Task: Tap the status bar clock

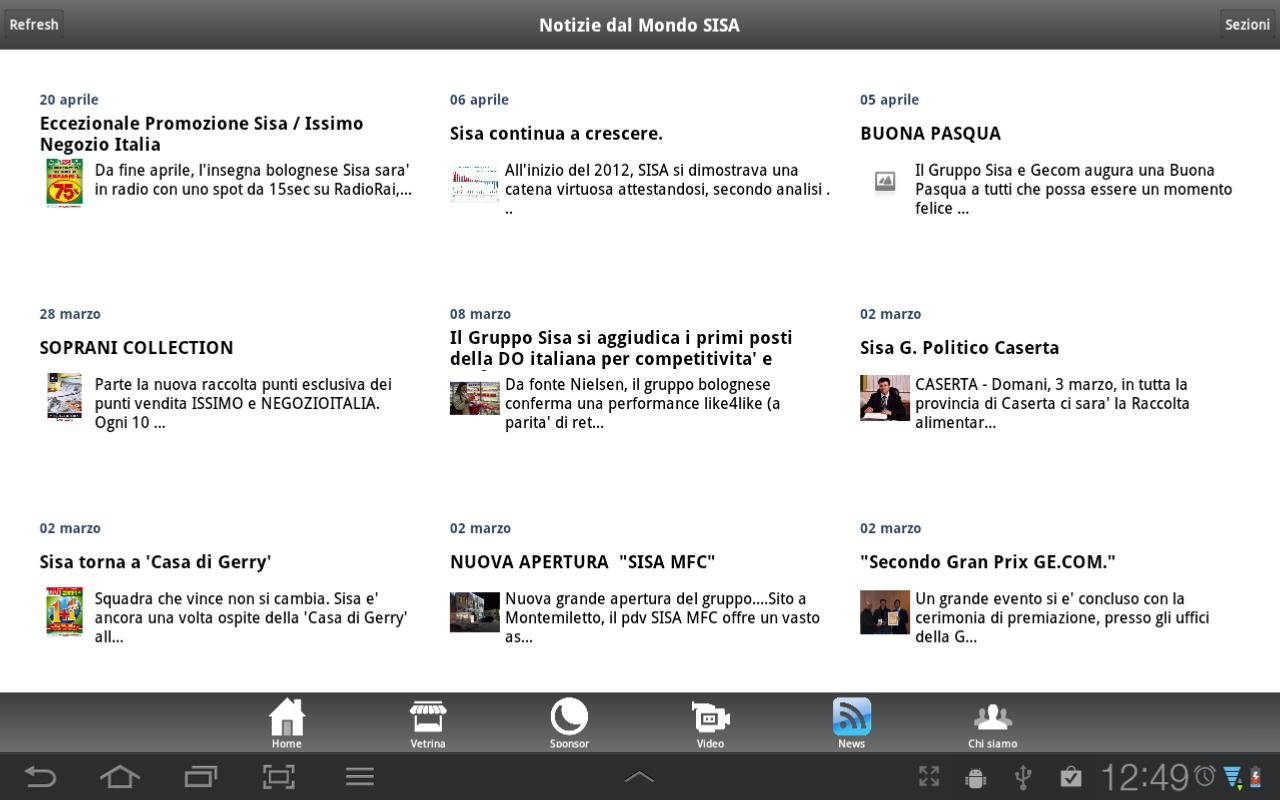Action: [1145, 777]
